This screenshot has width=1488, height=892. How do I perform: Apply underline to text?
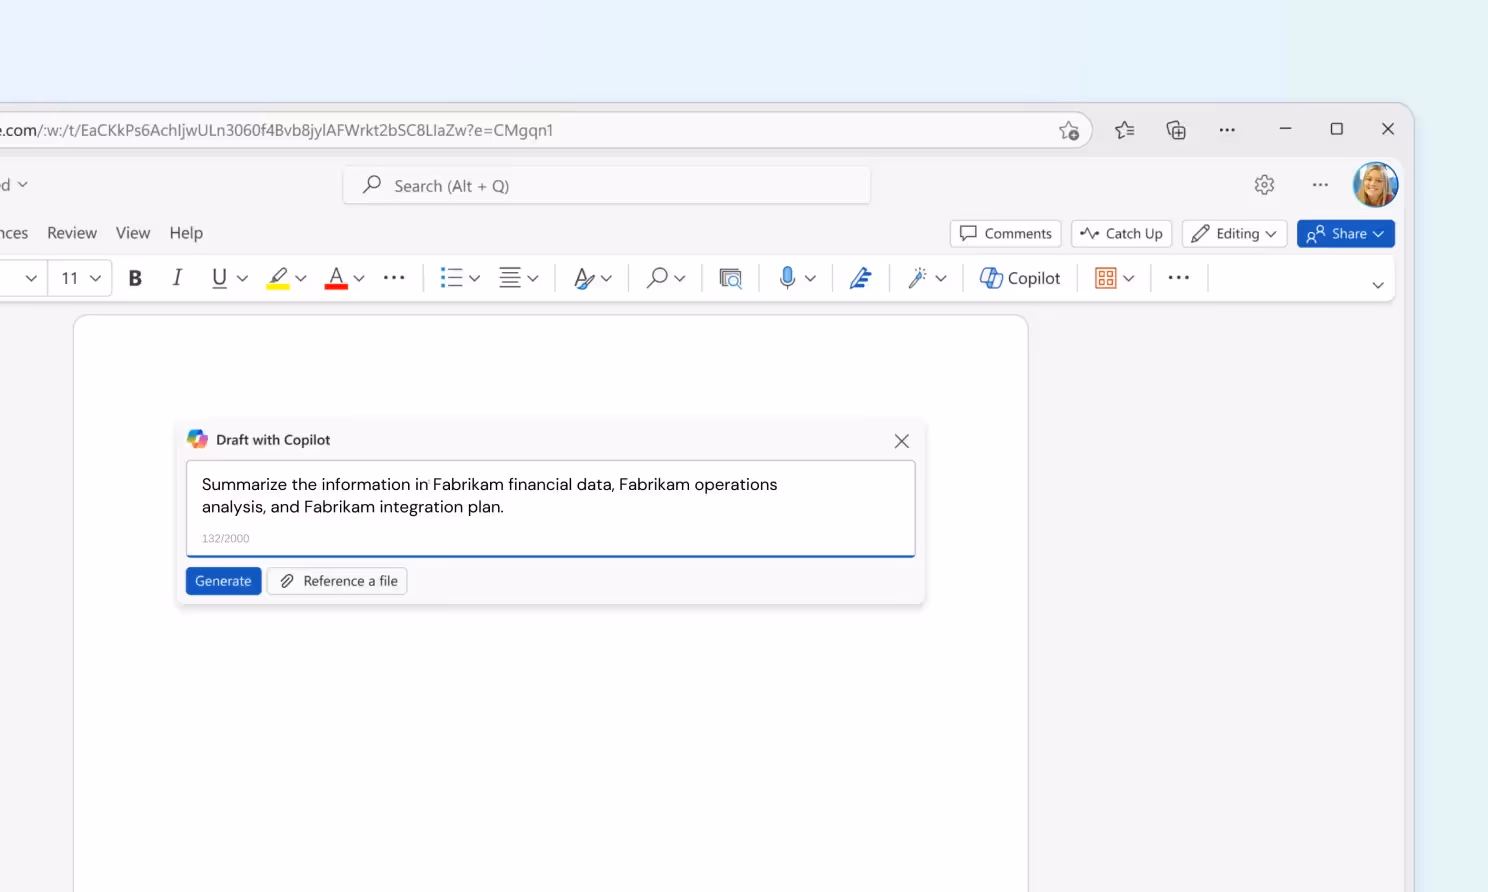tap(219, 278)
